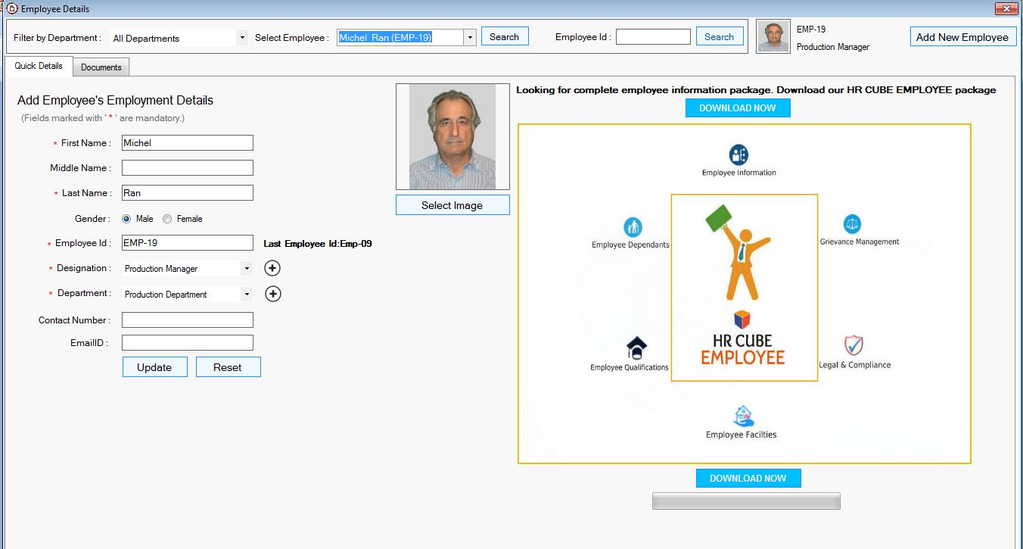1023x549 pixels.
Task: Click the 'Last Employee Id:Emp-09' text
Action: pyautogui.click(x=318, y=243)
